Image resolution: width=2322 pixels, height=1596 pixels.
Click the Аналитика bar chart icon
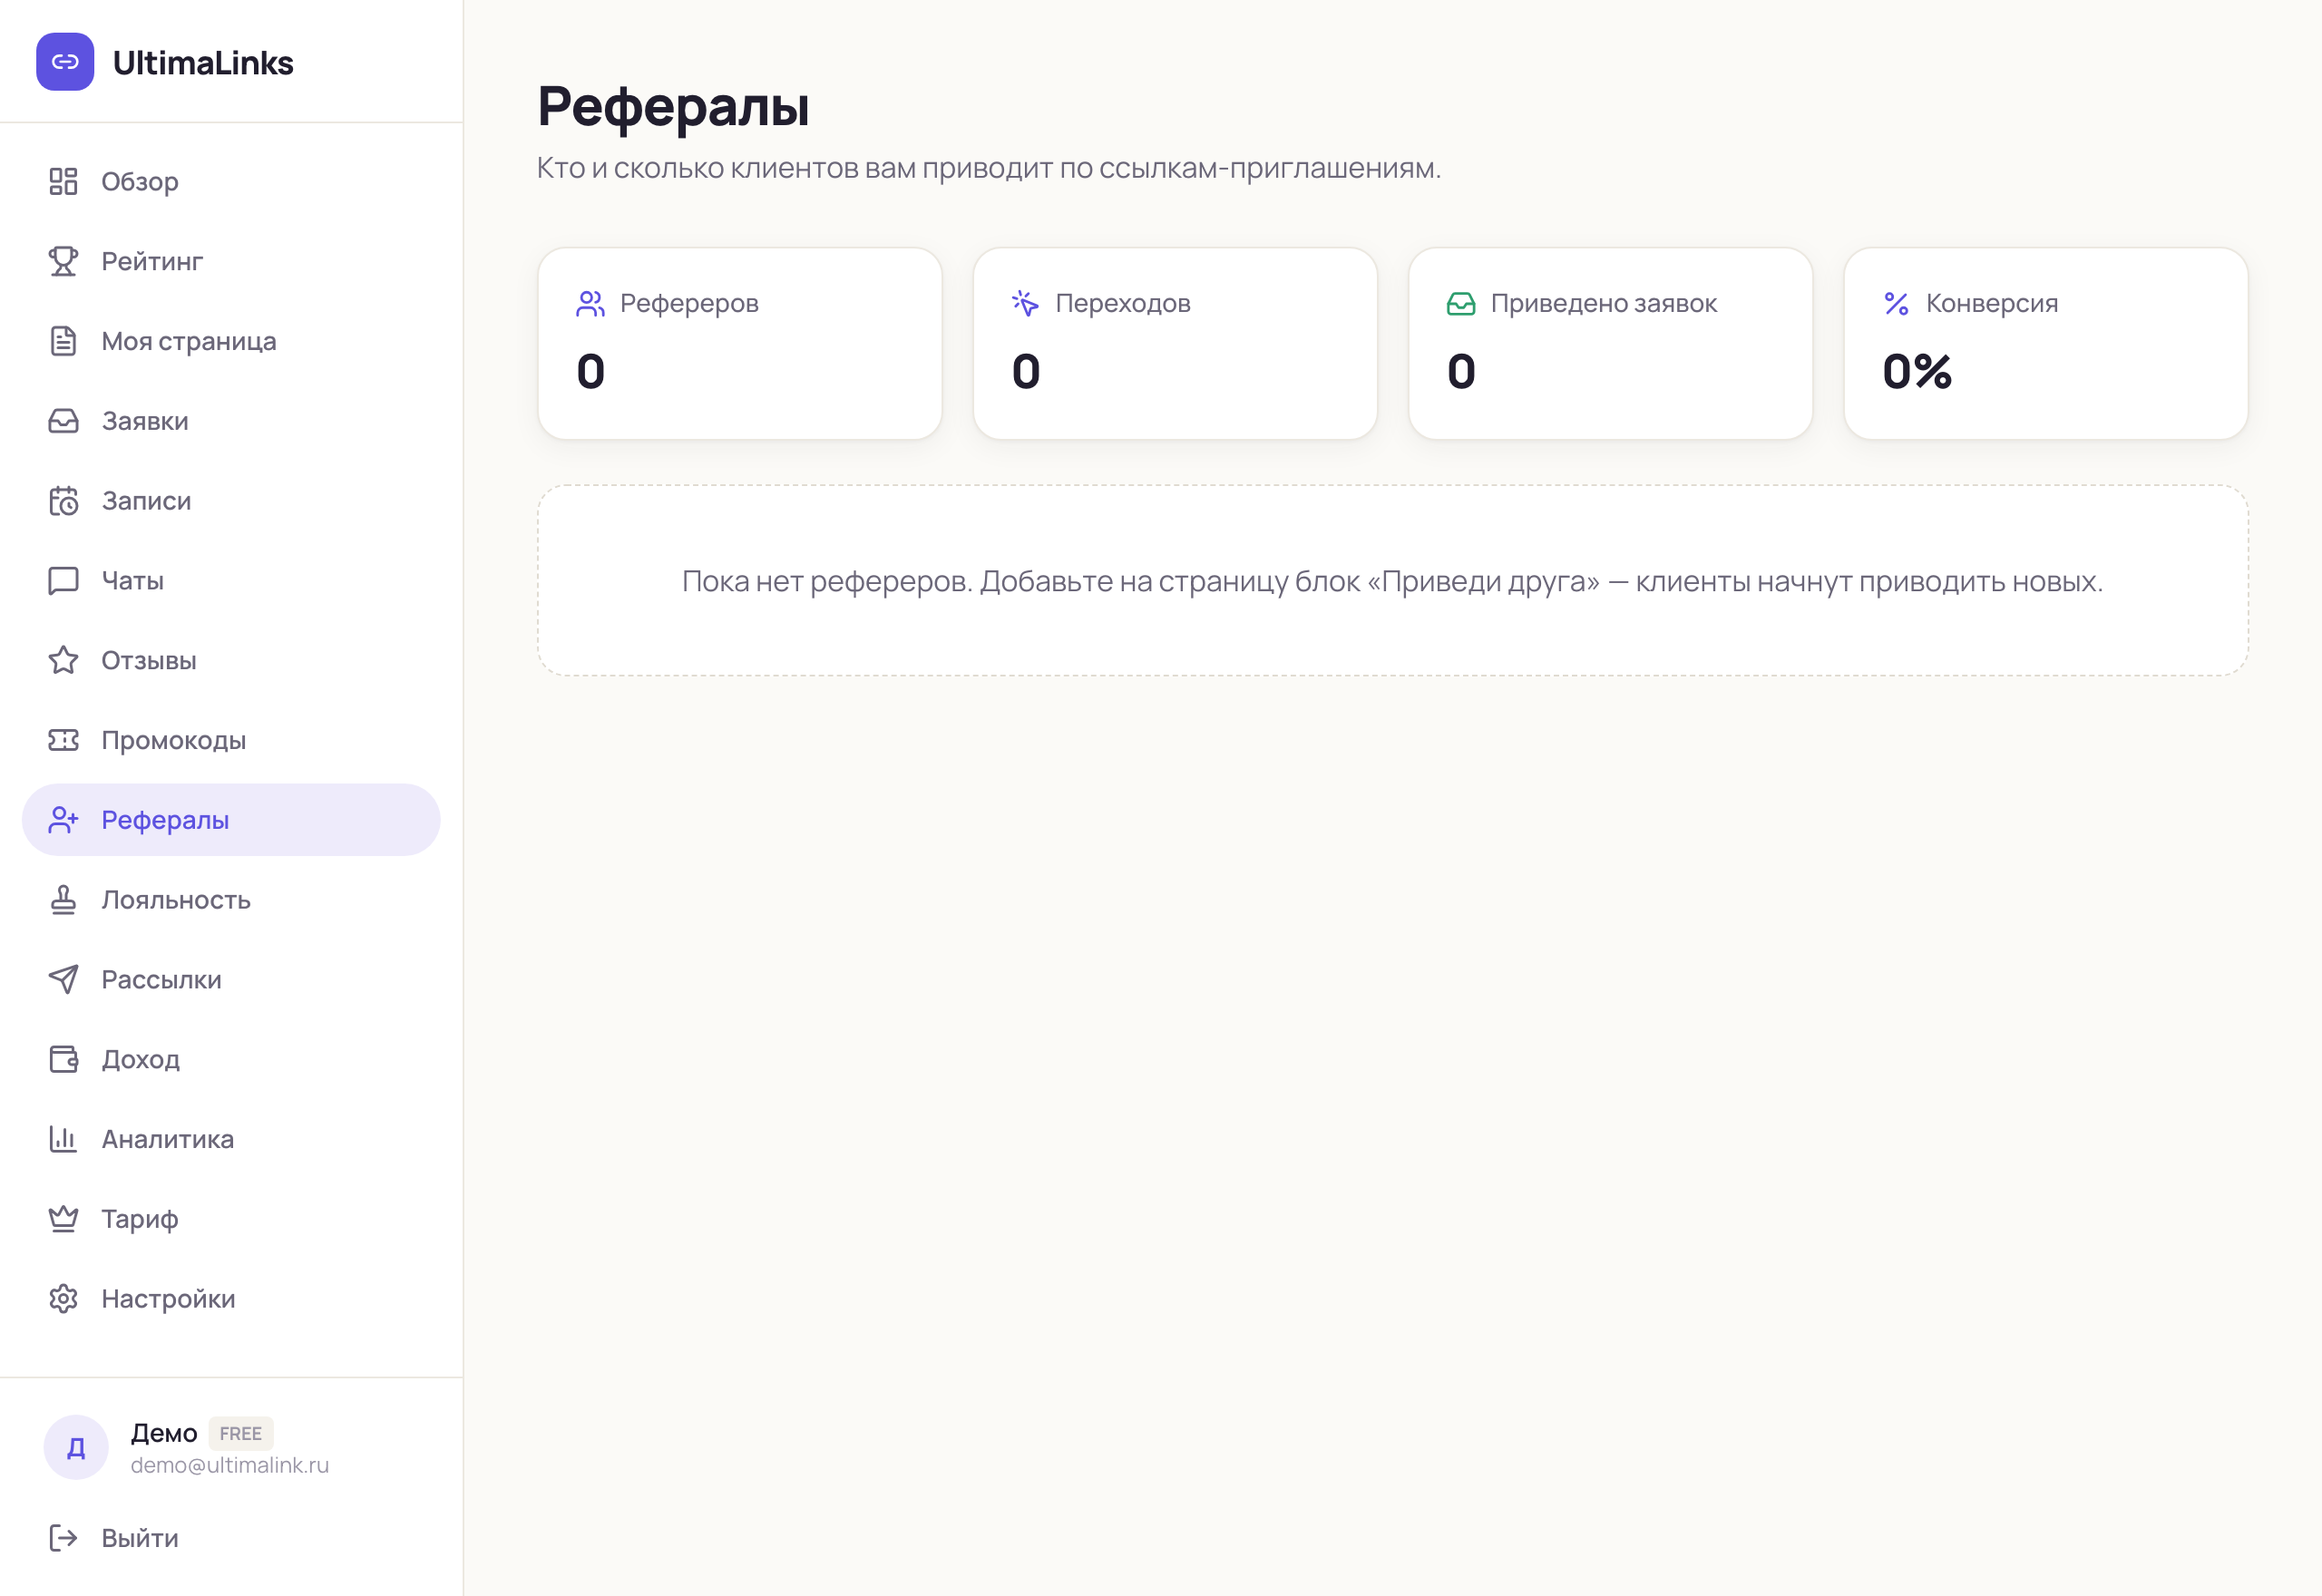63,1139
